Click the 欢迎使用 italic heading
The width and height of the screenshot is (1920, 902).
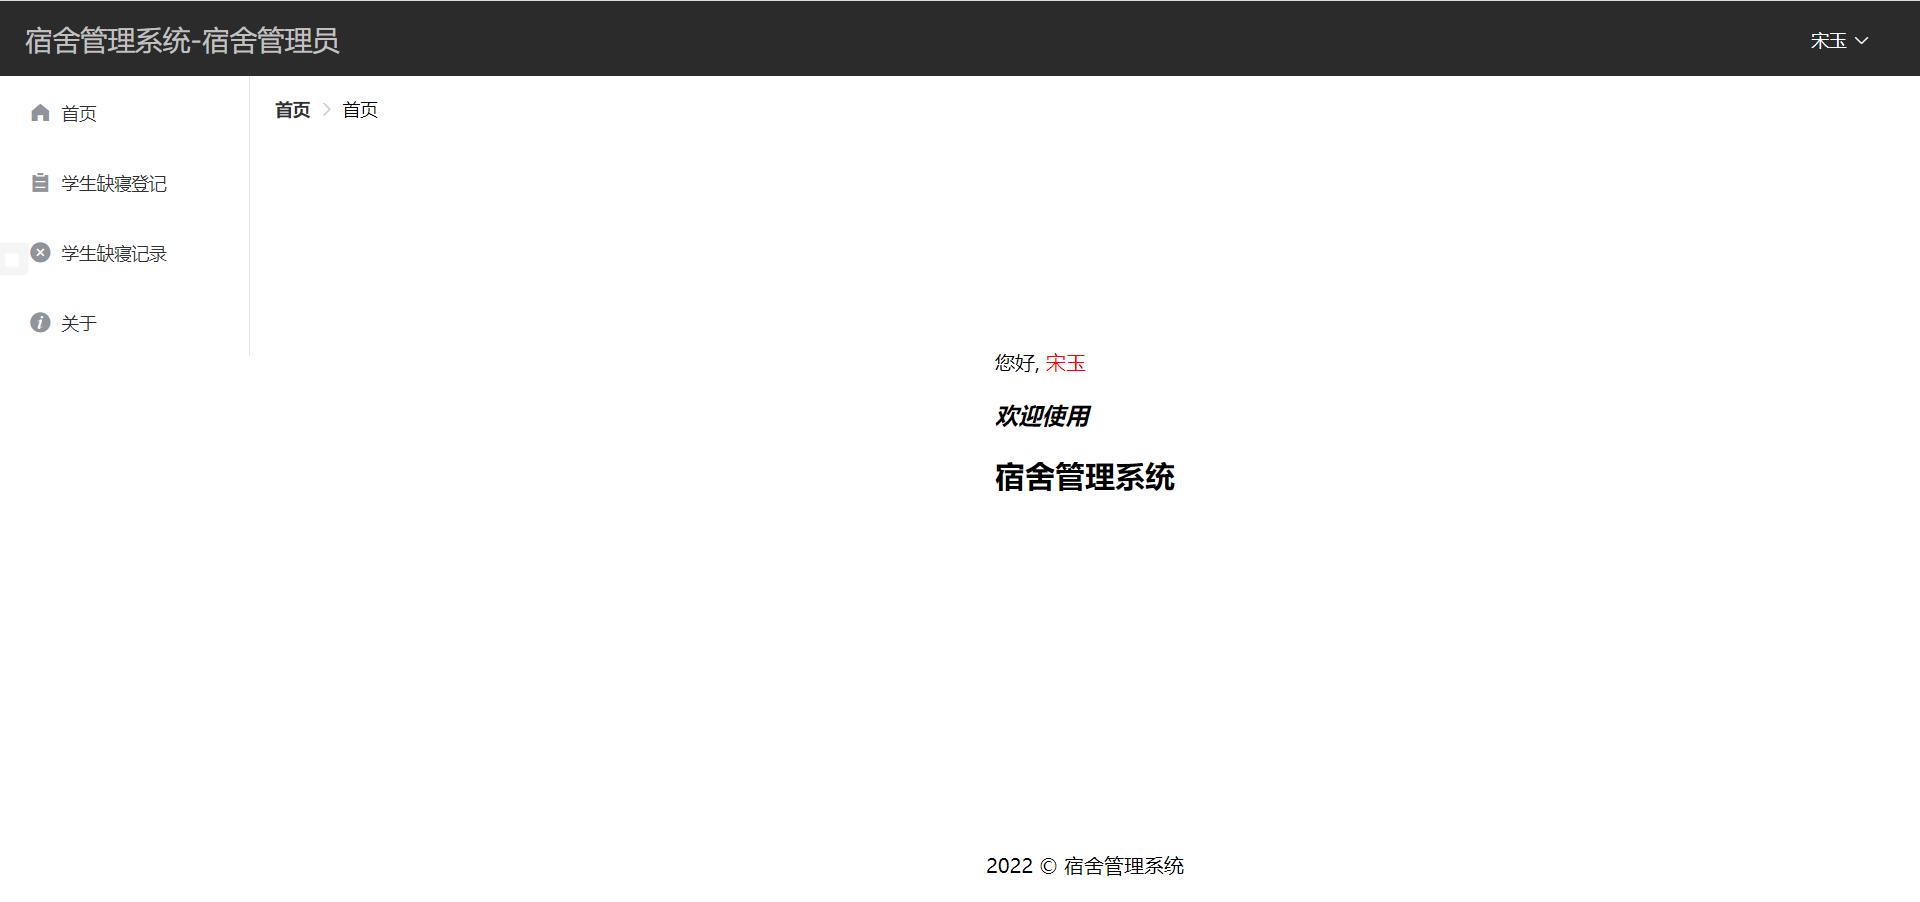pyautogui.click(x=1042, y=416)
